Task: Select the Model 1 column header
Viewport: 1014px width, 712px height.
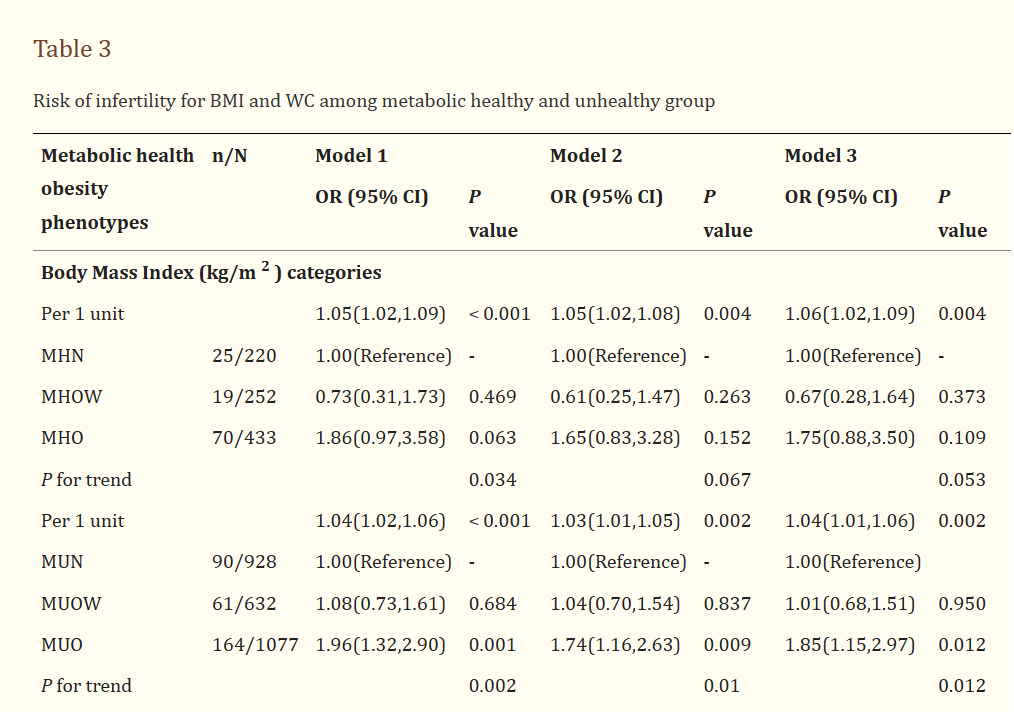Action: pos(351,156)
